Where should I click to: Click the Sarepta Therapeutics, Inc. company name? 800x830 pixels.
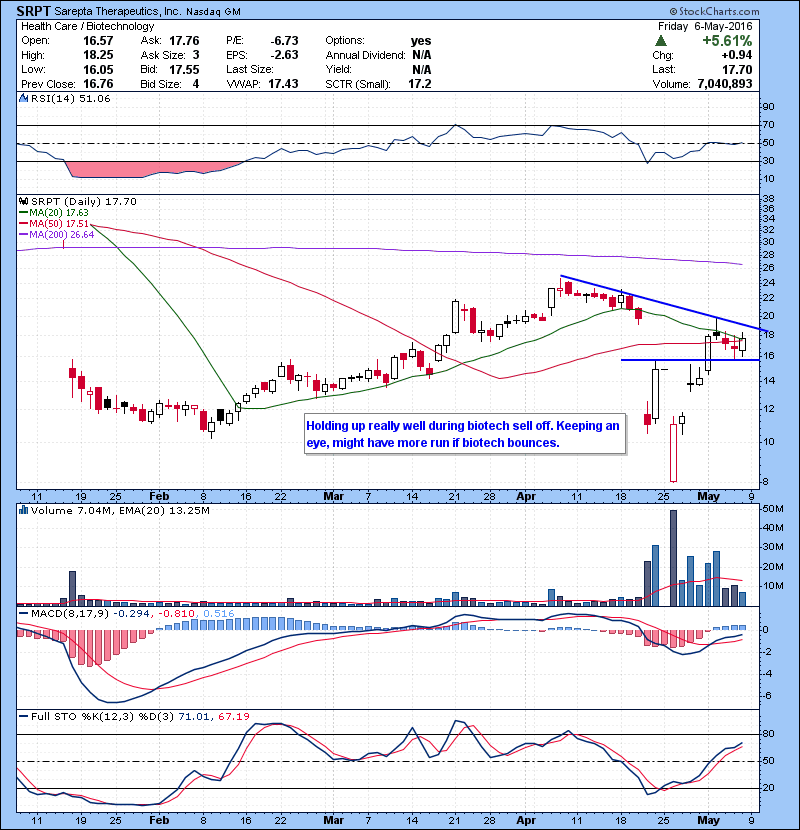click(118, 11)
